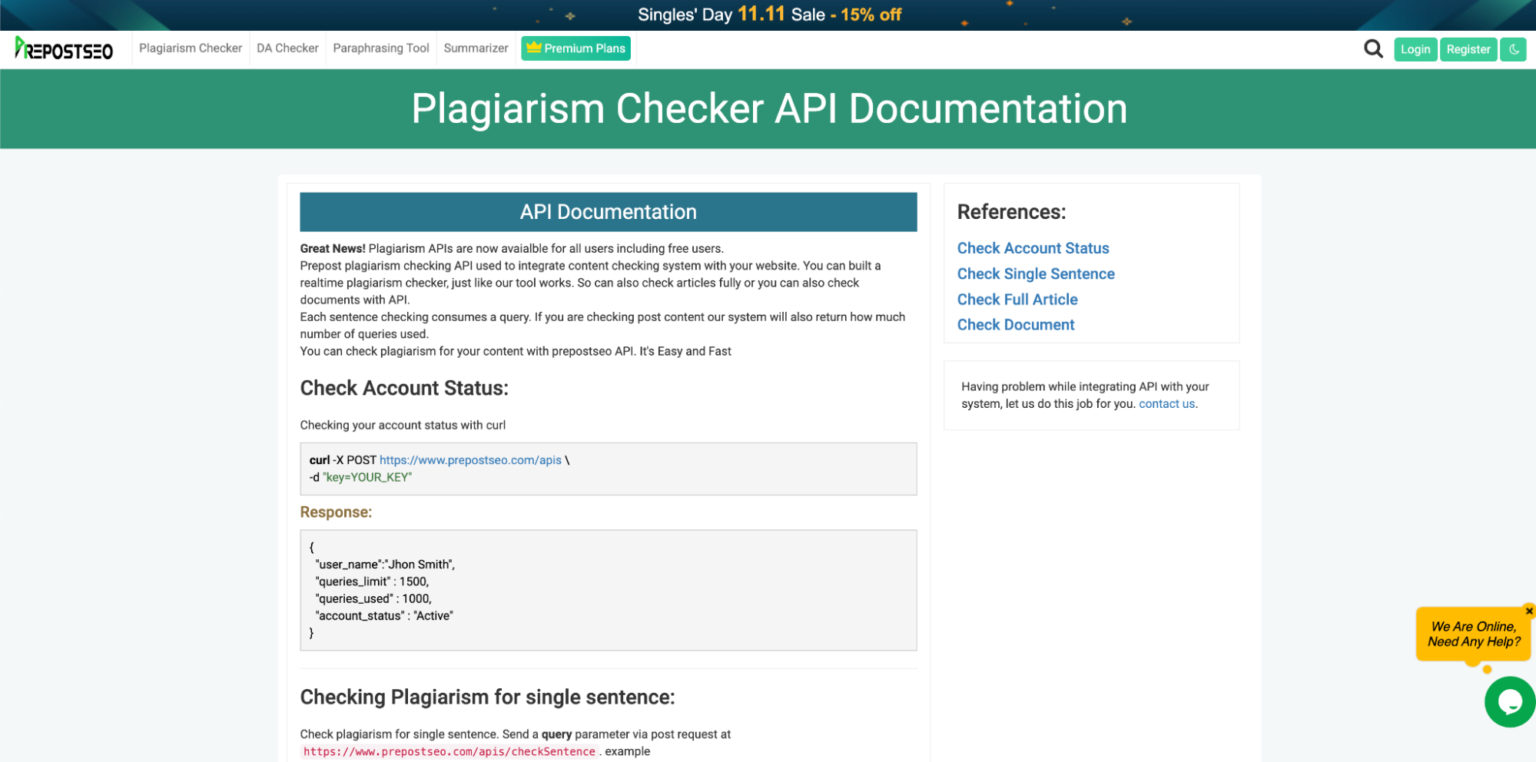Viewport: 1536px width, 762px height.
Task: Jump to Check Document reference
Action: pyautogui.click(x=1016, y=325)
